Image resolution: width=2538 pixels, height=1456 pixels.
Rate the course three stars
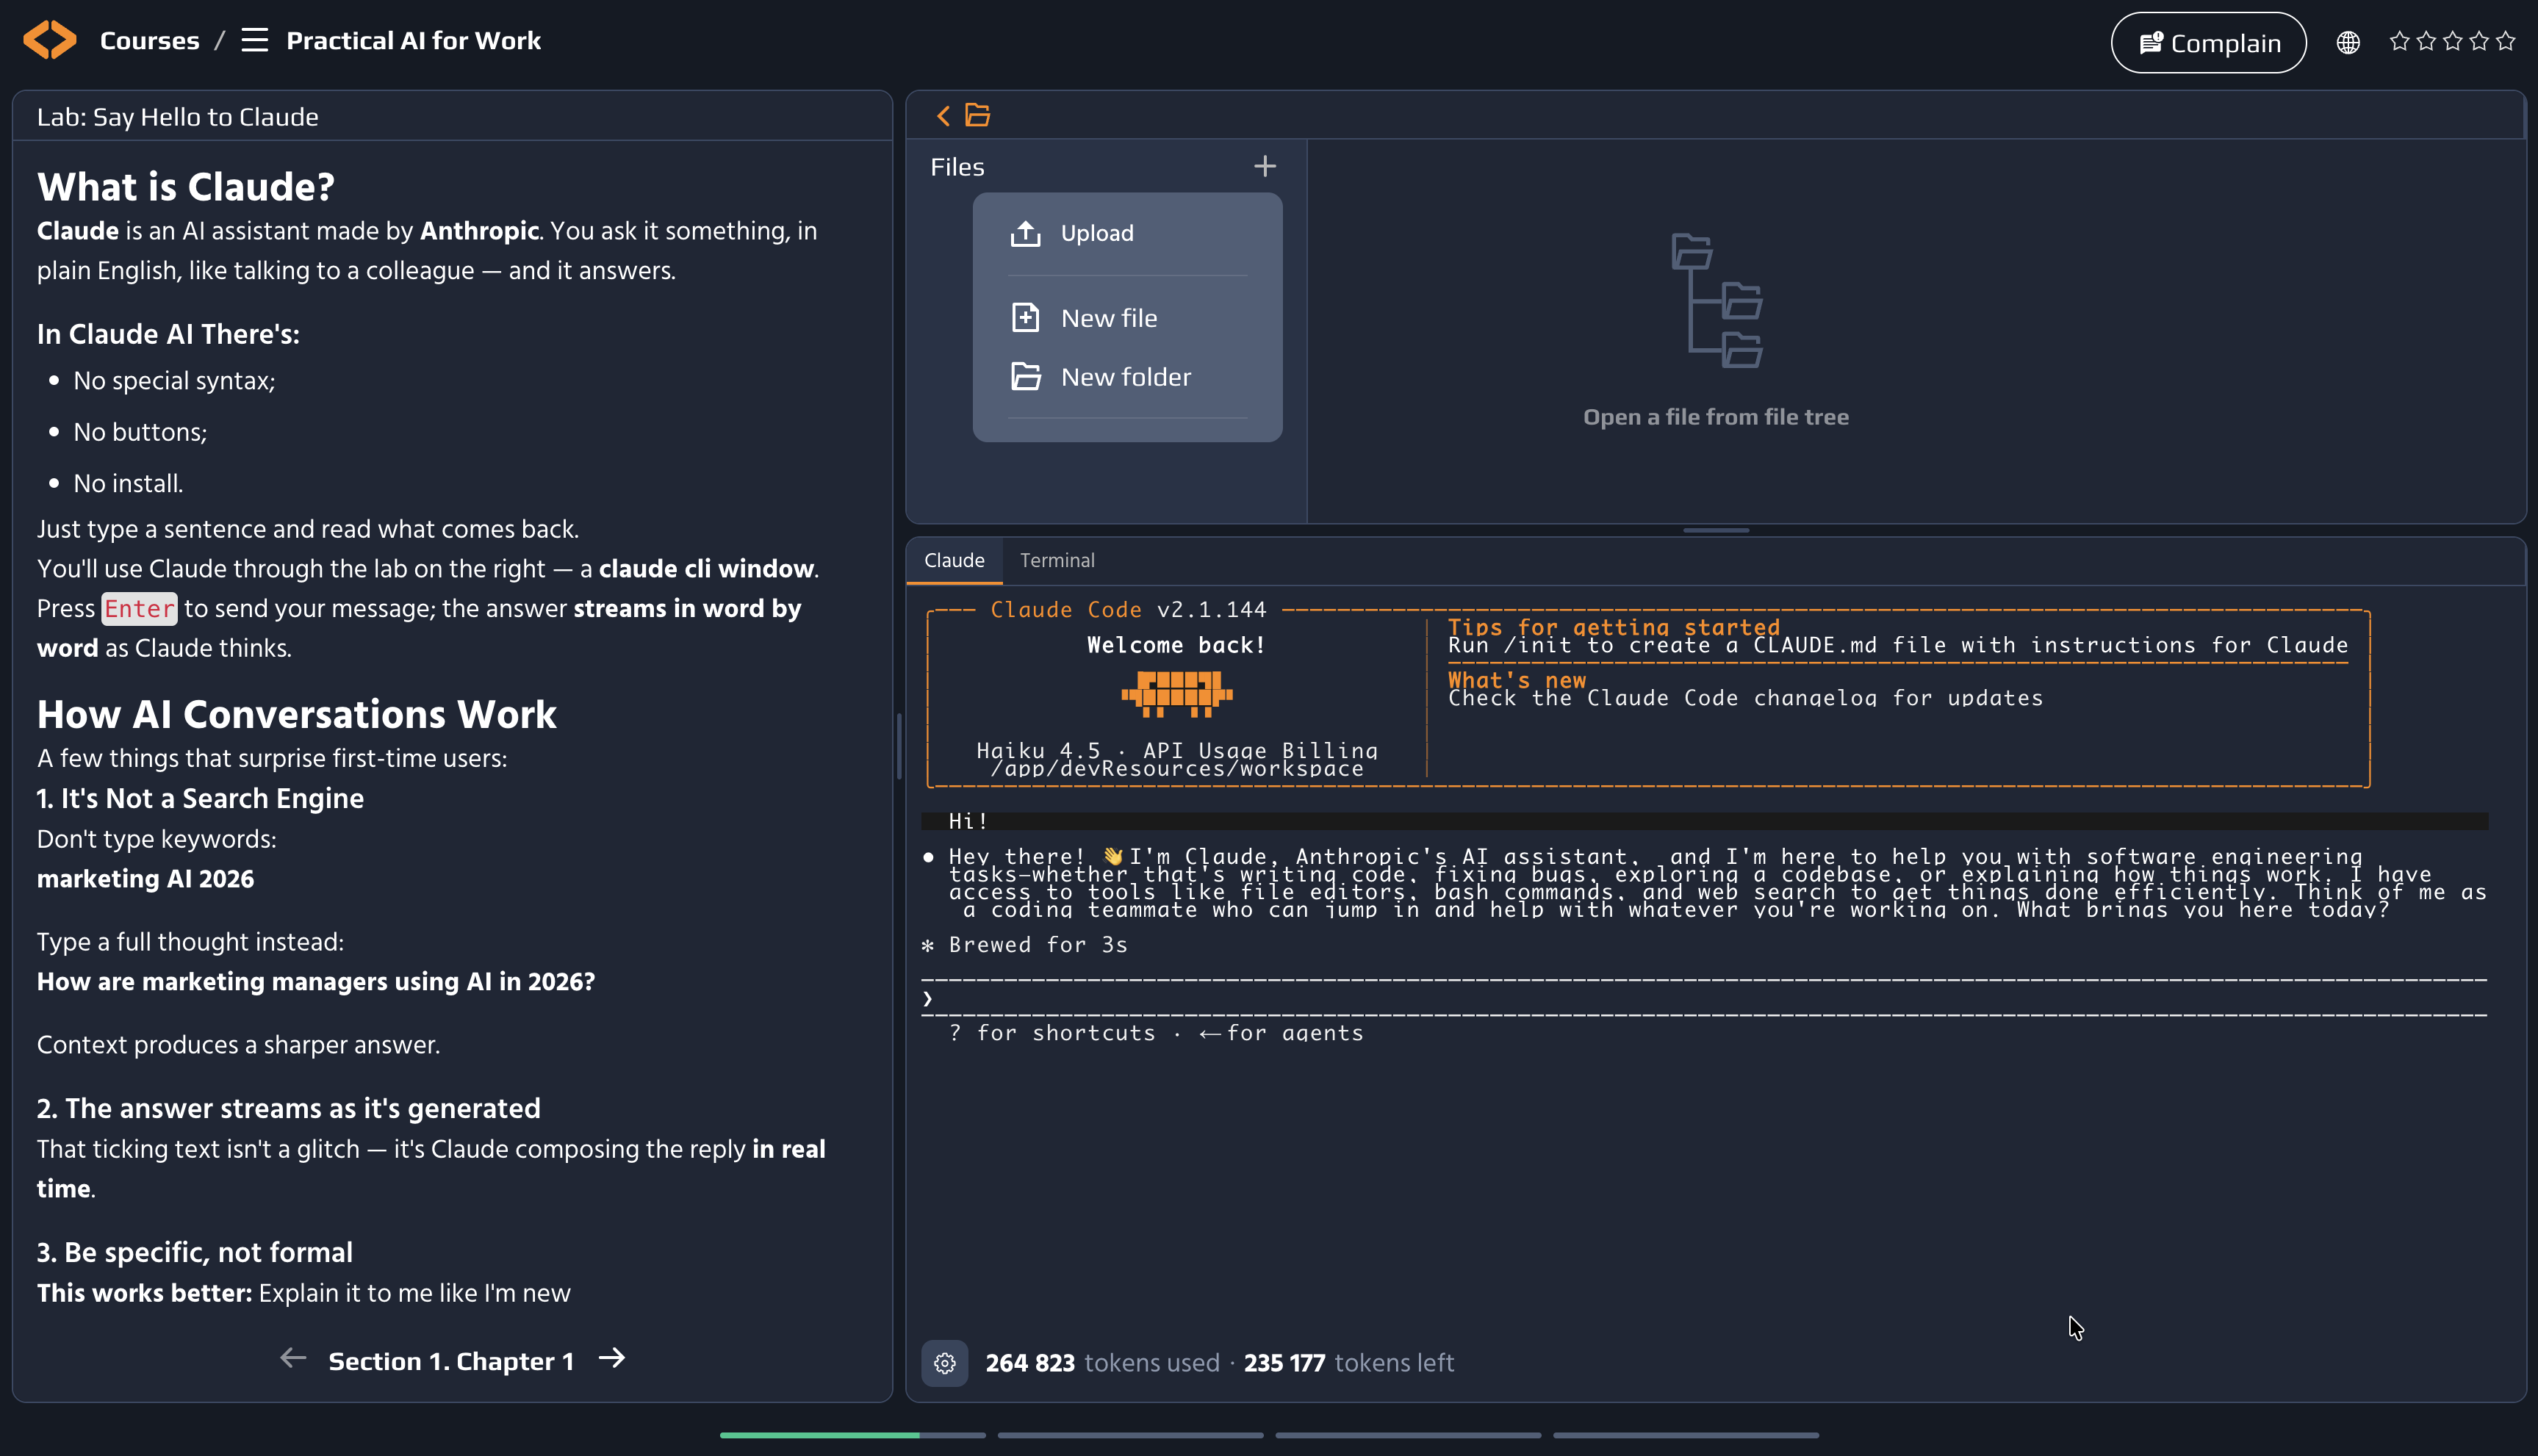click(x=2452, y=41)
